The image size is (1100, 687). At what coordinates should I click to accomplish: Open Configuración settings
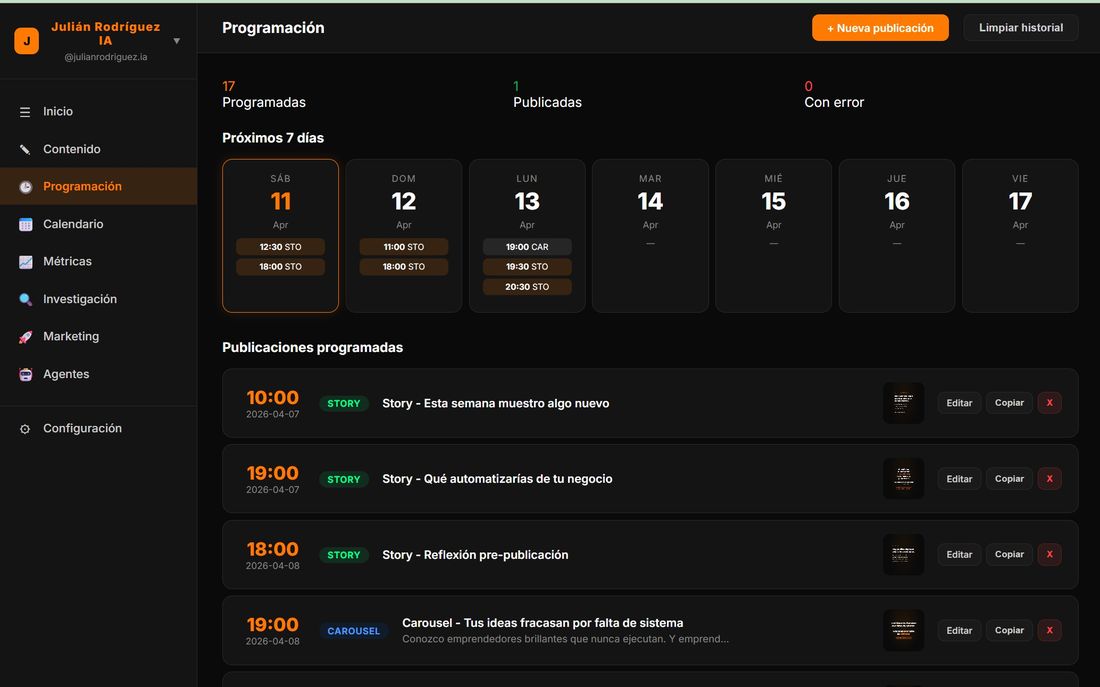click(98, 428)
